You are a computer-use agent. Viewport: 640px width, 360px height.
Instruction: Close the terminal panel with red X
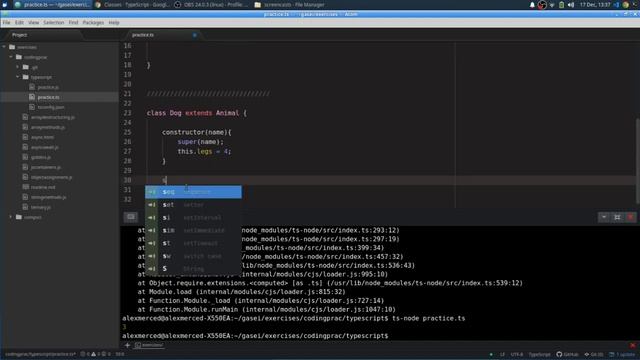click(x=630, y=217)
